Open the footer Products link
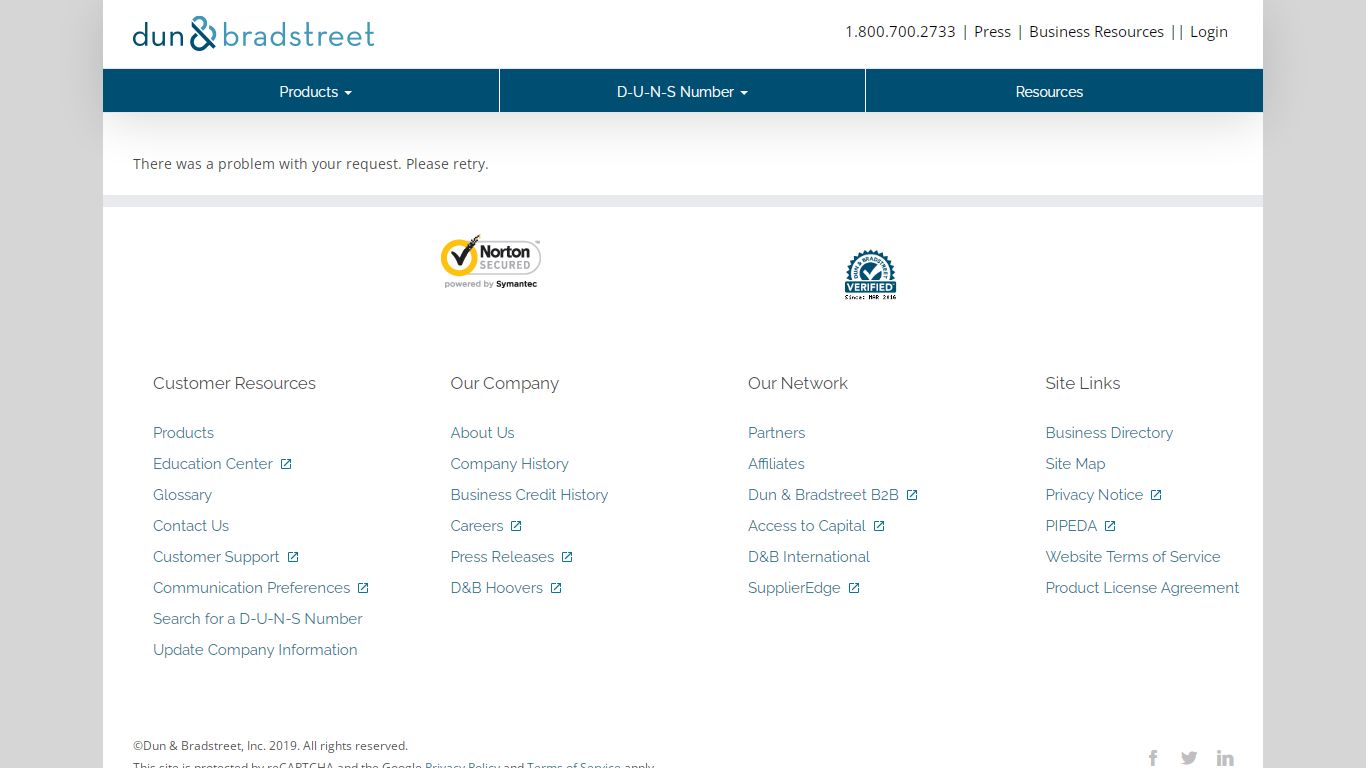The width and height of the screenshot is (1366, 768). pos(183,433)
